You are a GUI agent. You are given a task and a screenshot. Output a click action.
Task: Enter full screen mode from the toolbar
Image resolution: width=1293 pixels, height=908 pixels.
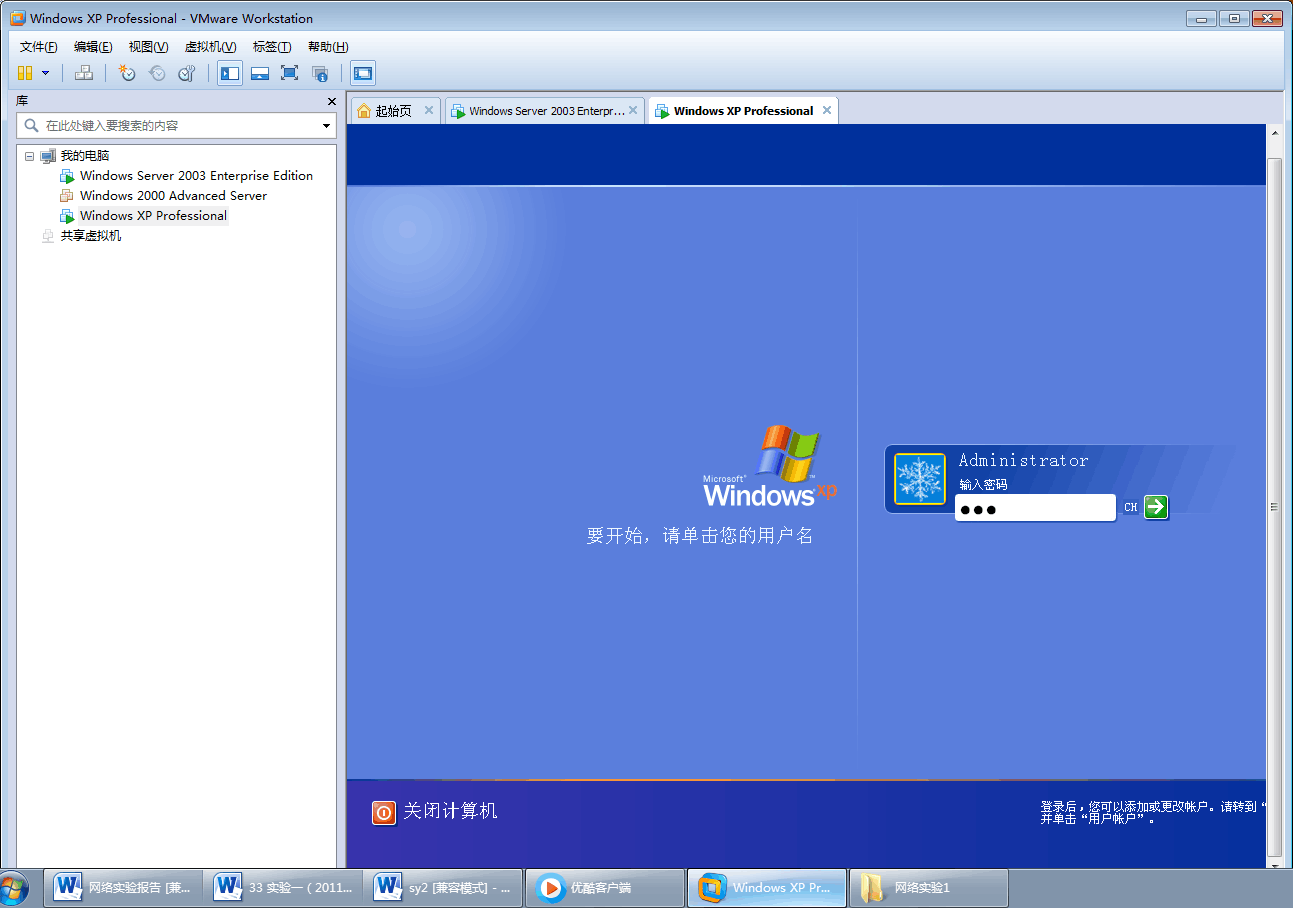point(289,73)
